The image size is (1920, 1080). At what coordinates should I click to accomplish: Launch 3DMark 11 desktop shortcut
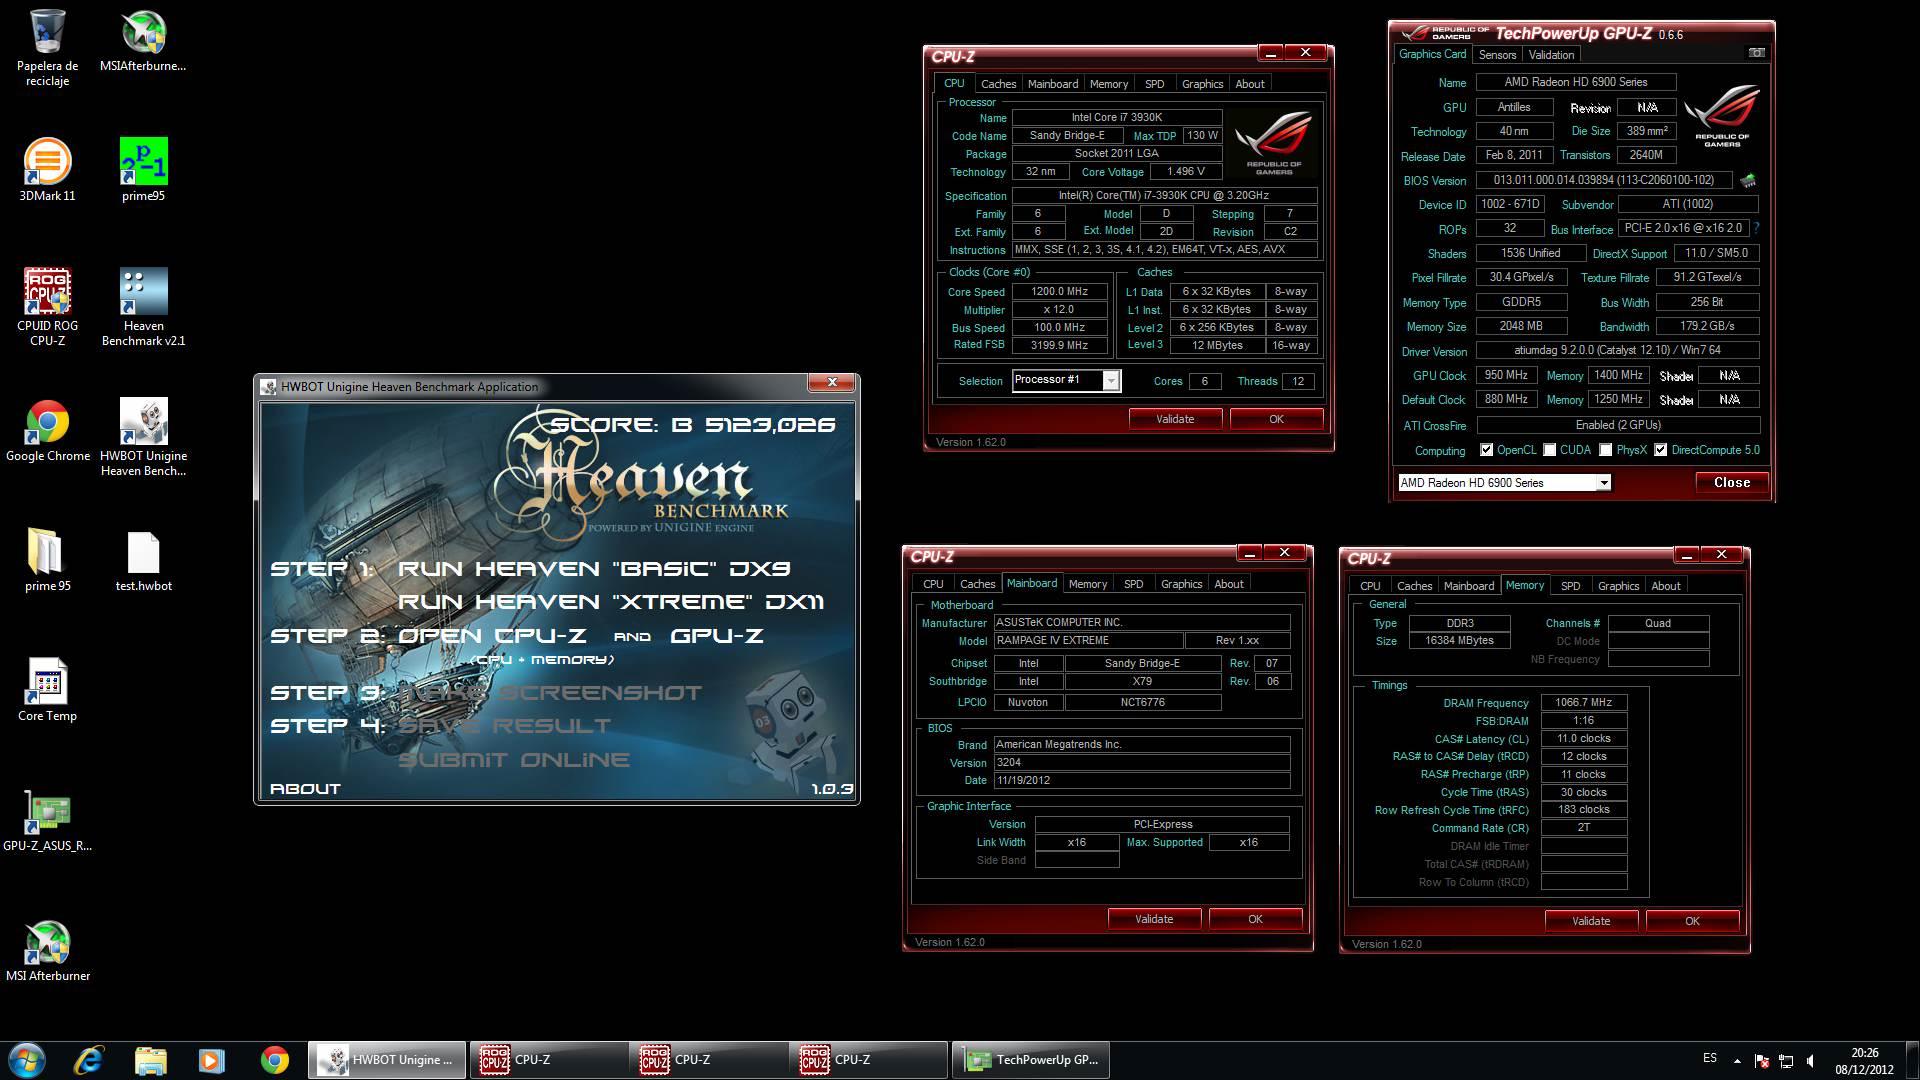point(47,170)
